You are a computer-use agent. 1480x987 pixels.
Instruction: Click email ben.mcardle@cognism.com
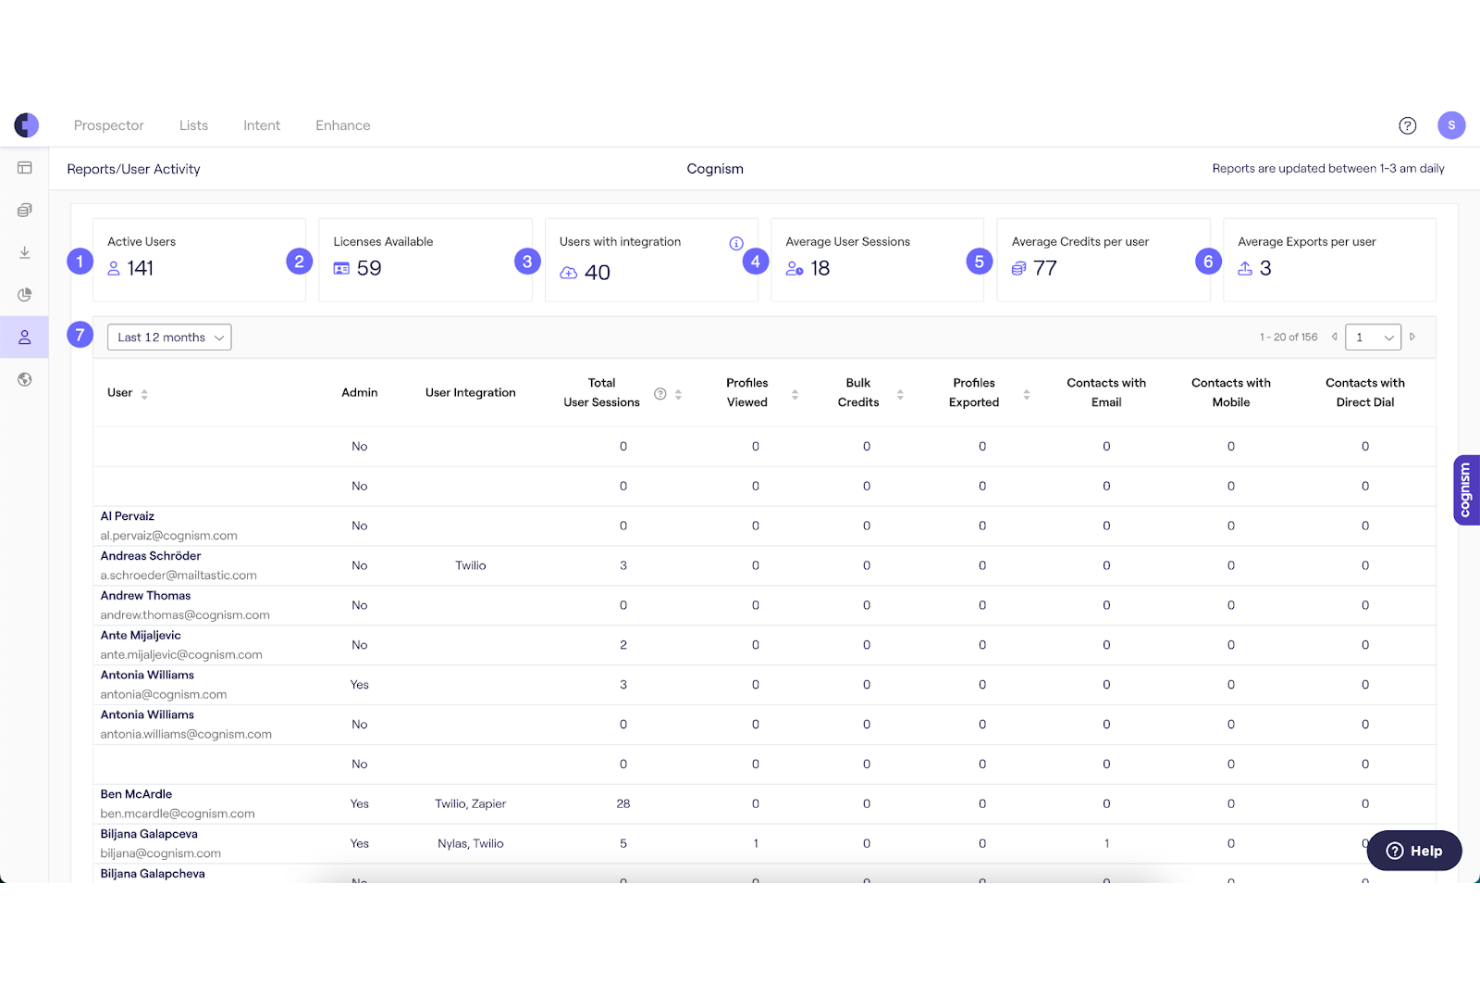(x=177, y=814)
